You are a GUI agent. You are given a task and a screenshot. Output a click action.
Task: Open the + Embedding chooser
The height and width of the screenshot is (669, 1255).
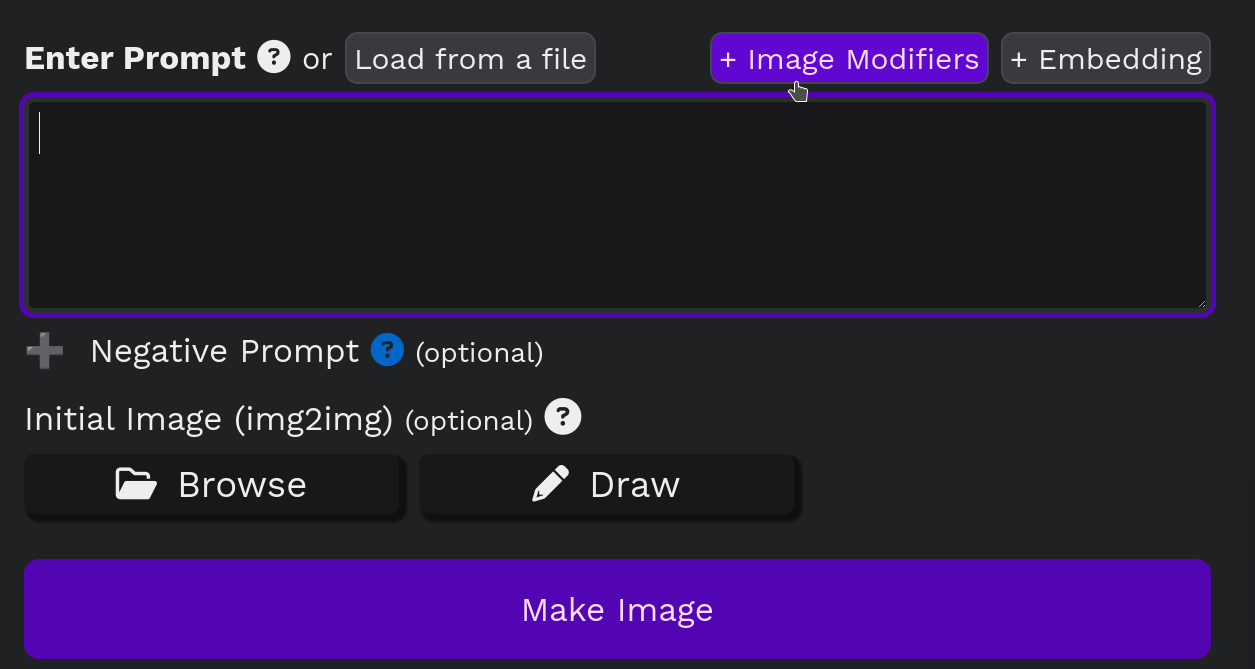click(x=1105, y=59)
